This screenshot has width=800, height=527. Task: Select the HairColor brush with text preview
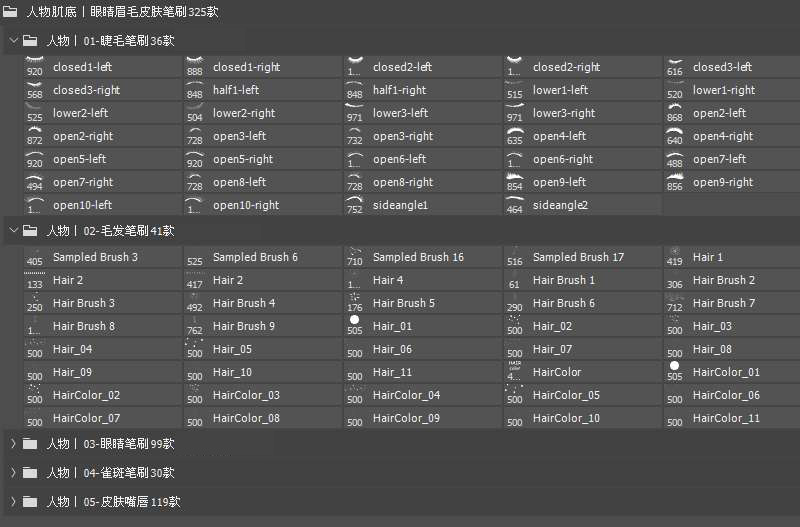[556, 372]
